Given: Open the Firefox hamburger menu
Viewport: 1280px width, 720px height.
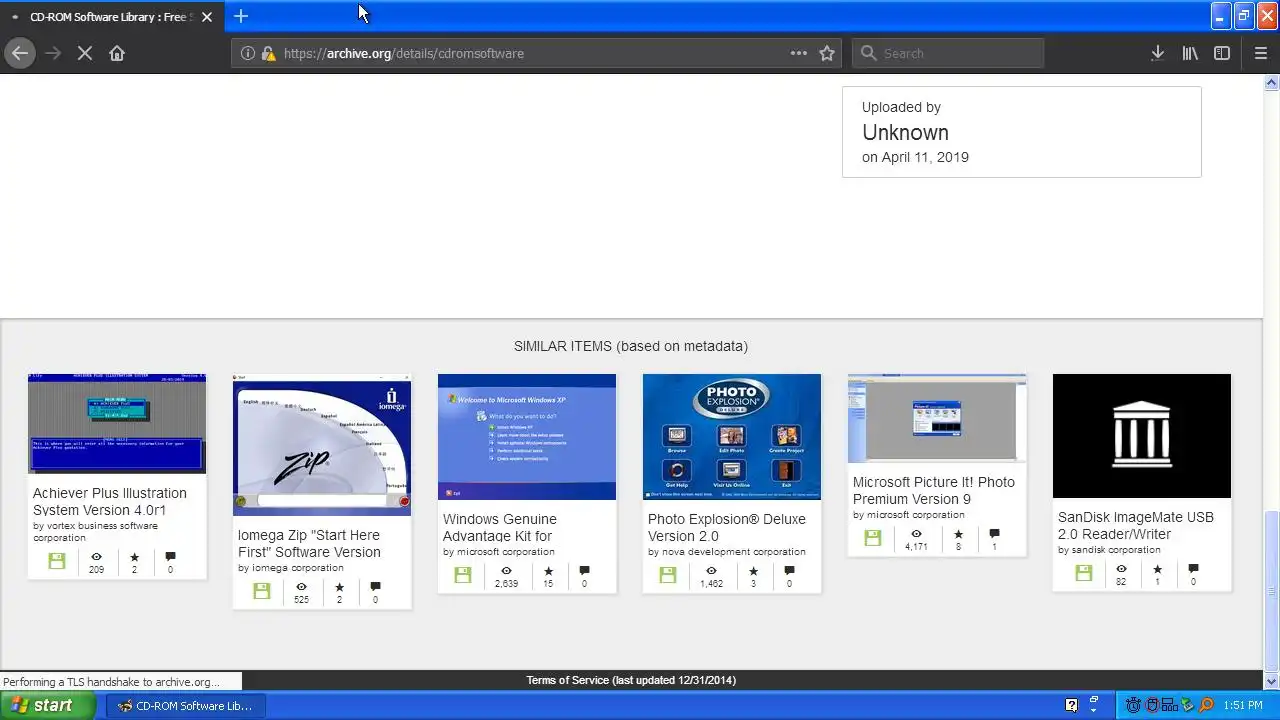Looking at the screenshot, I should [1260, 53].
